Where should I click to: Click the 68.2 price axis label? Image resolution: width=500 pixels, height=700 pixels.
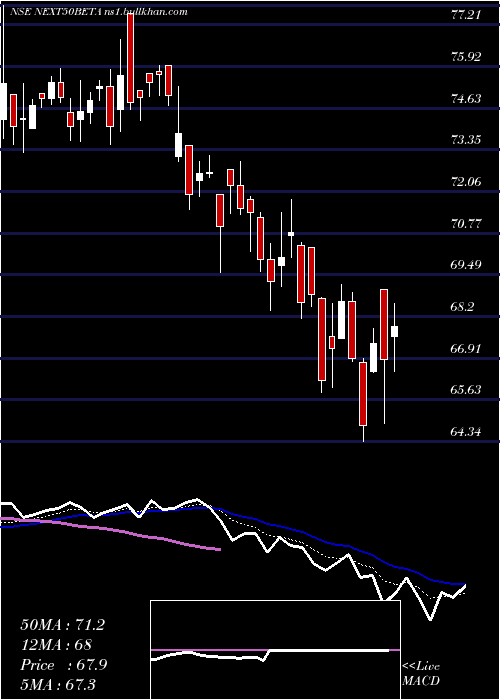coord(462,307)
